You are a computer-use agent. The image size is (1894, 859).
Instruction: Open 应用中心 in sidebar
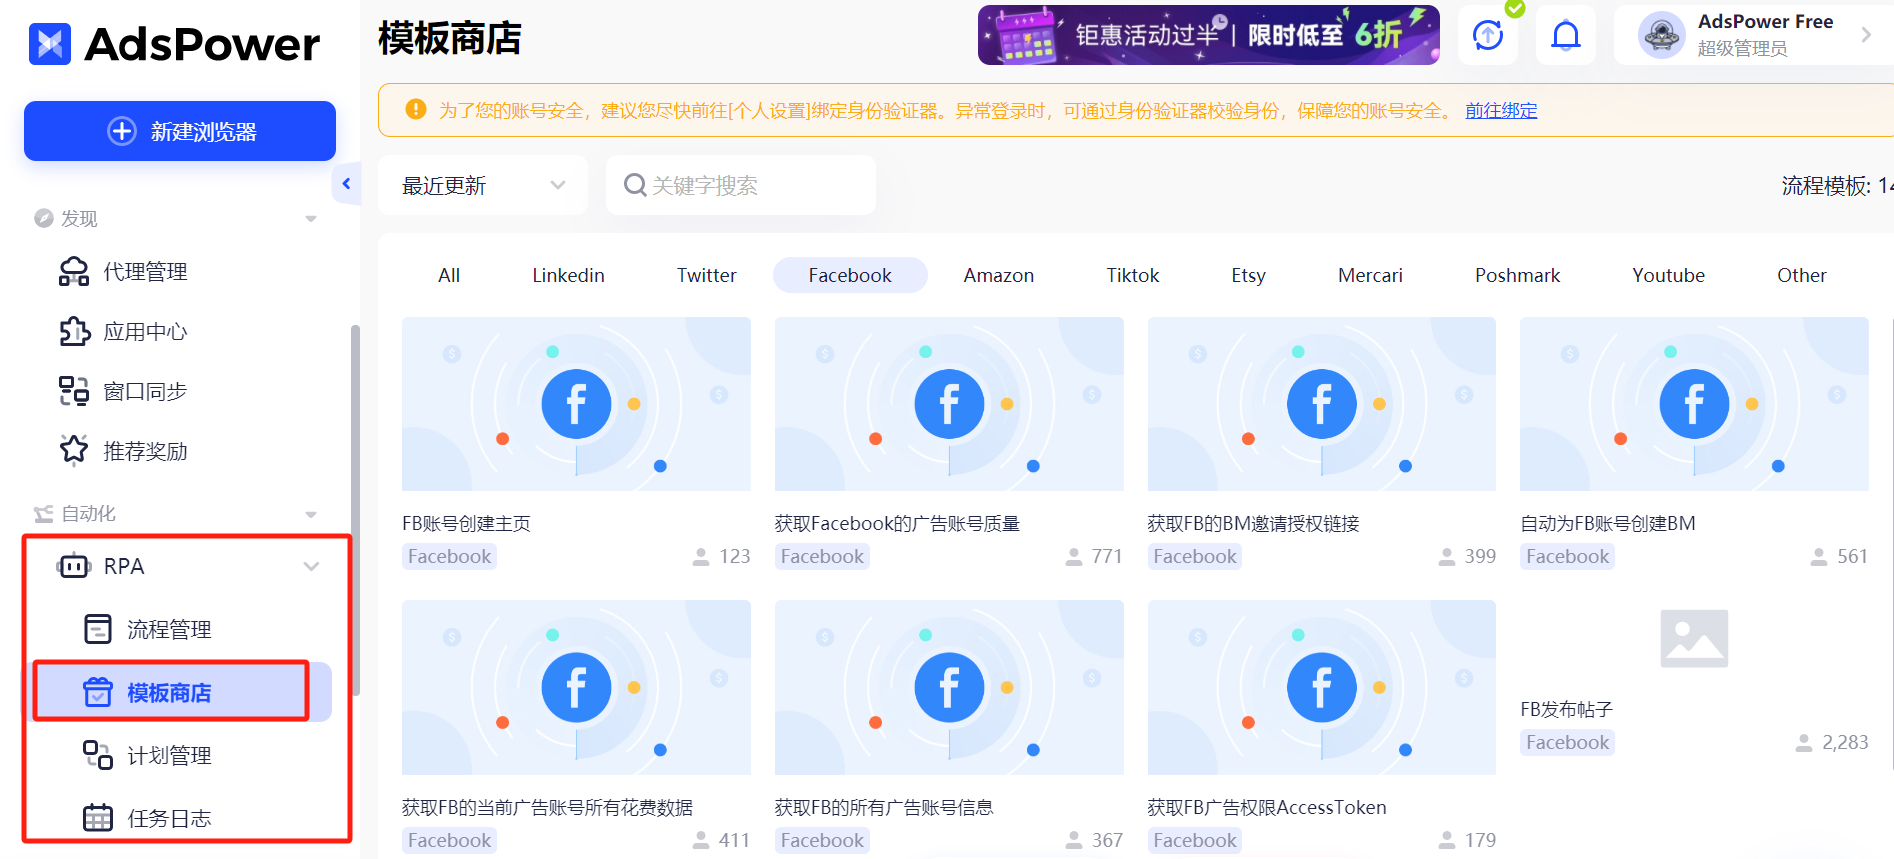click(144, 332)
